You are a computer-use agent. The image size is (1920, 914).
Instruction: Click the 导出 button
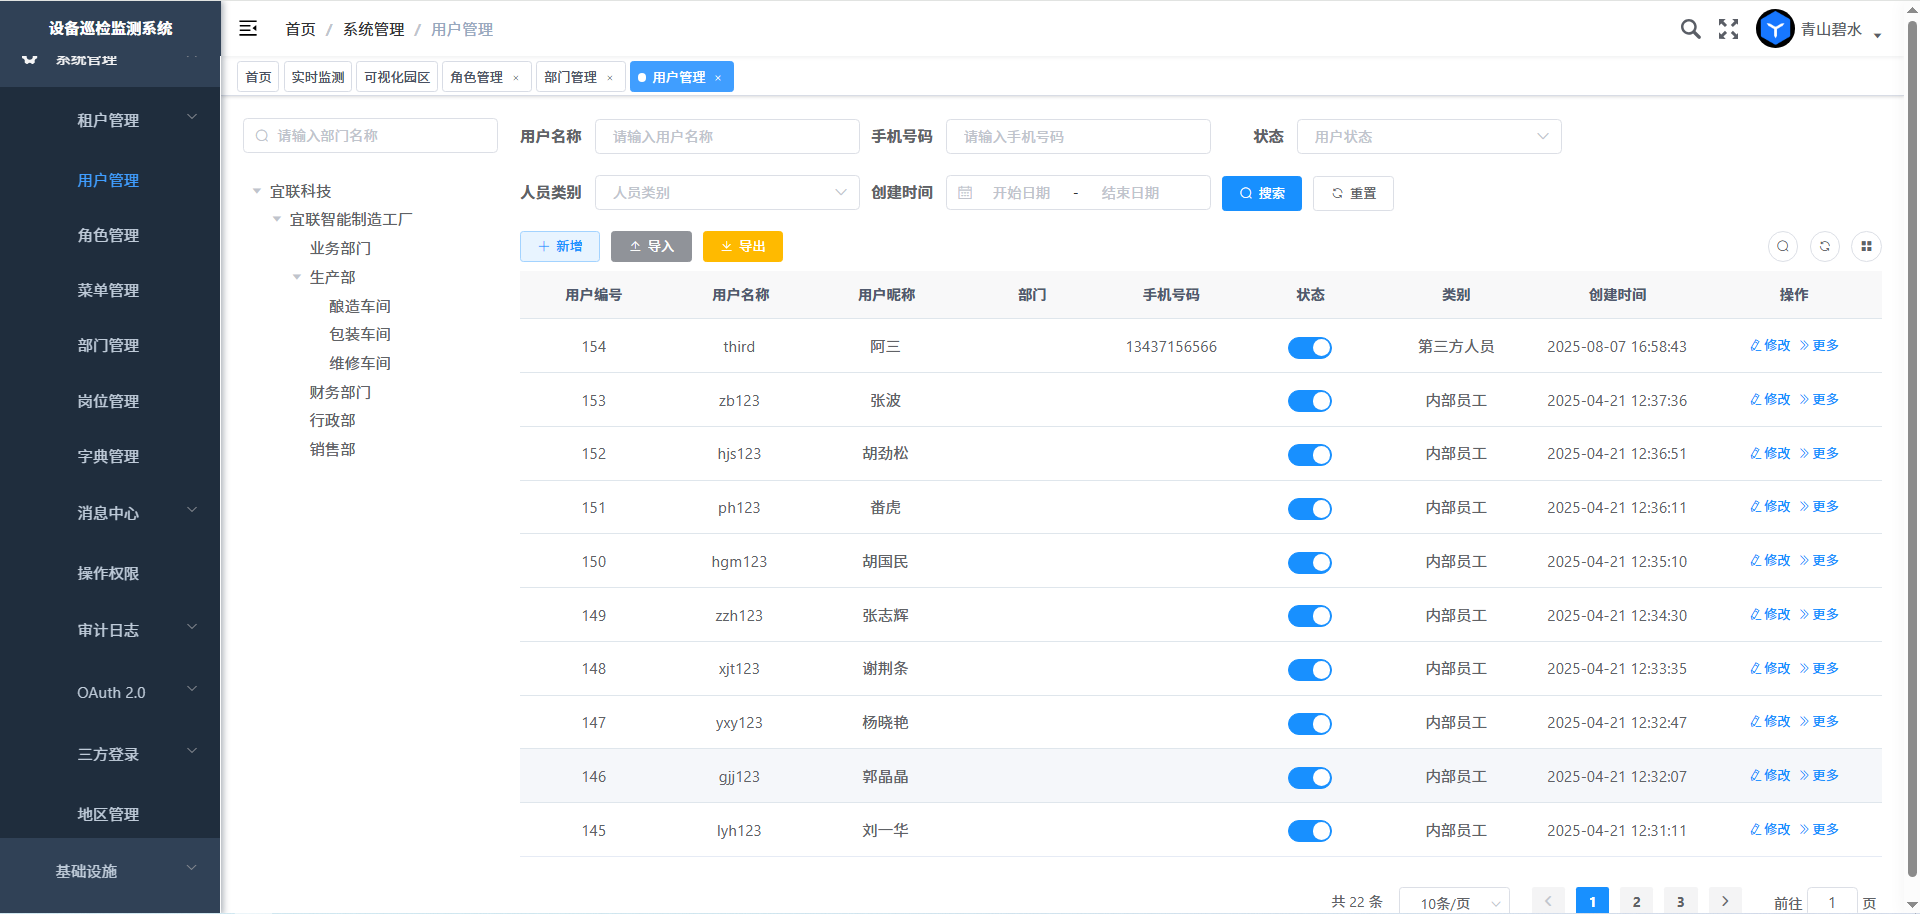tap(742, 247)
